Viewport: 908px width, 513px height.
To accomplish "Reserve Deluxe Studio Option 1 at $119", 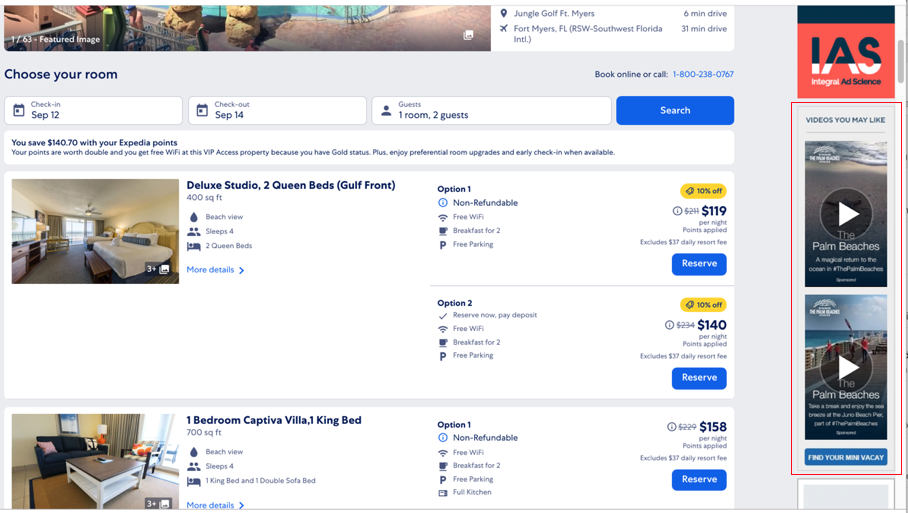I will 699,264.
